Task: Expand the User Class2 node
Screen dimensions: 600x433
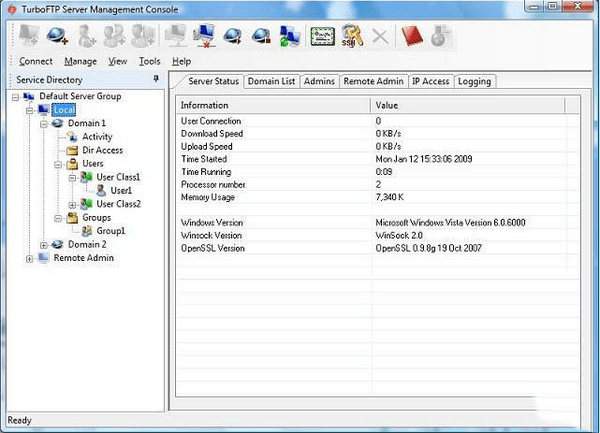Action: click(x=72, y=205)
